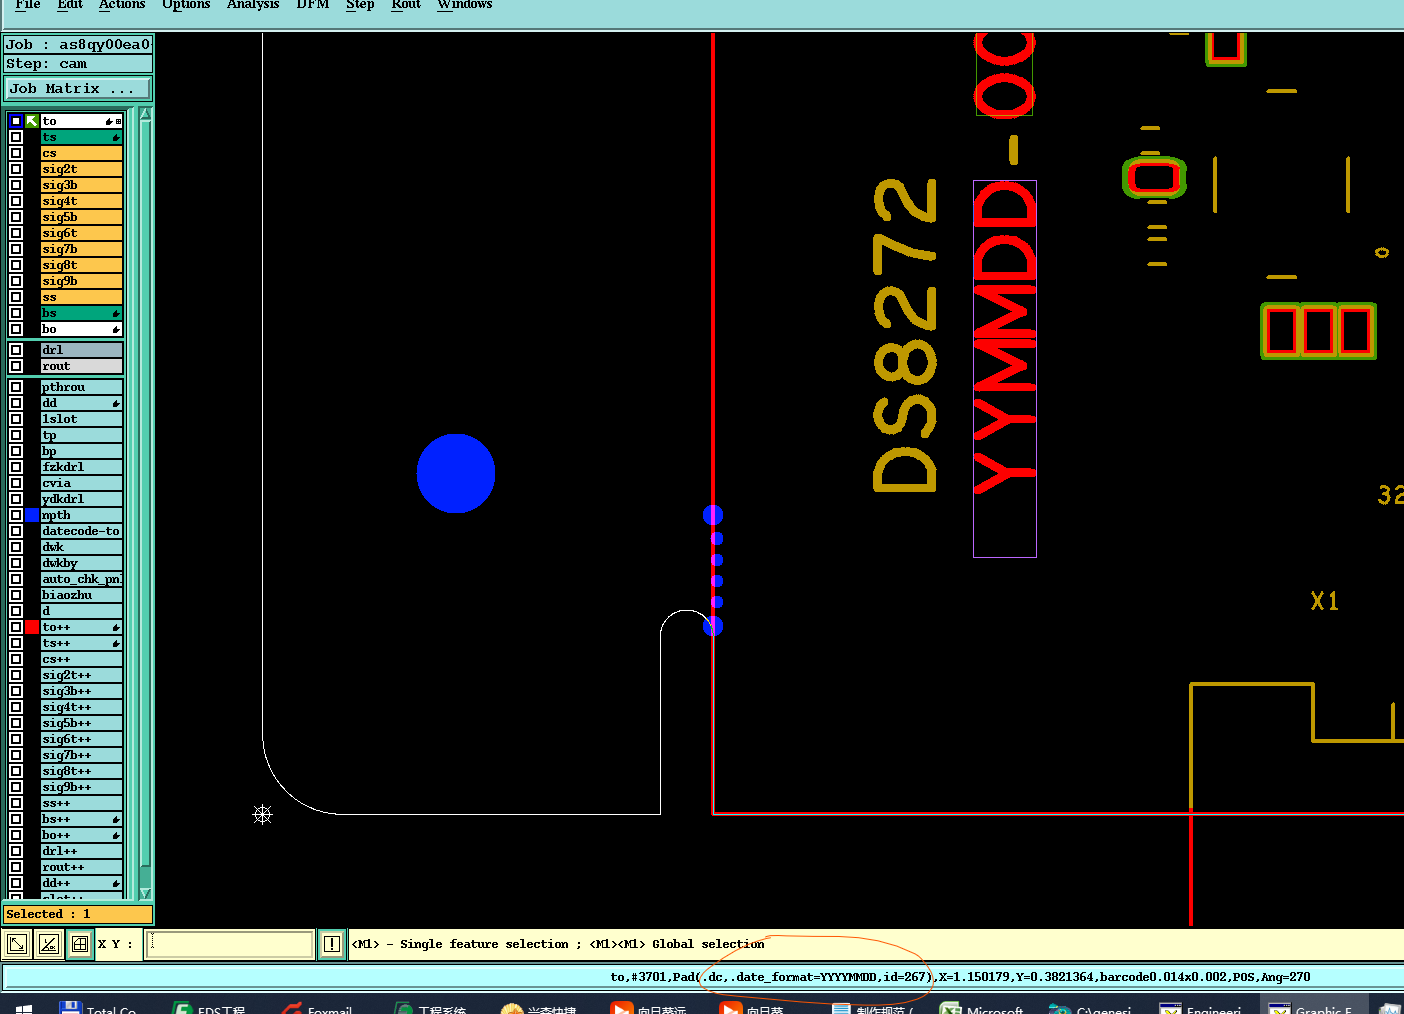The image size is (1404, 1014).
Task: Click the blue color swatch beside mpth
Action: click(x=32, y=515)
